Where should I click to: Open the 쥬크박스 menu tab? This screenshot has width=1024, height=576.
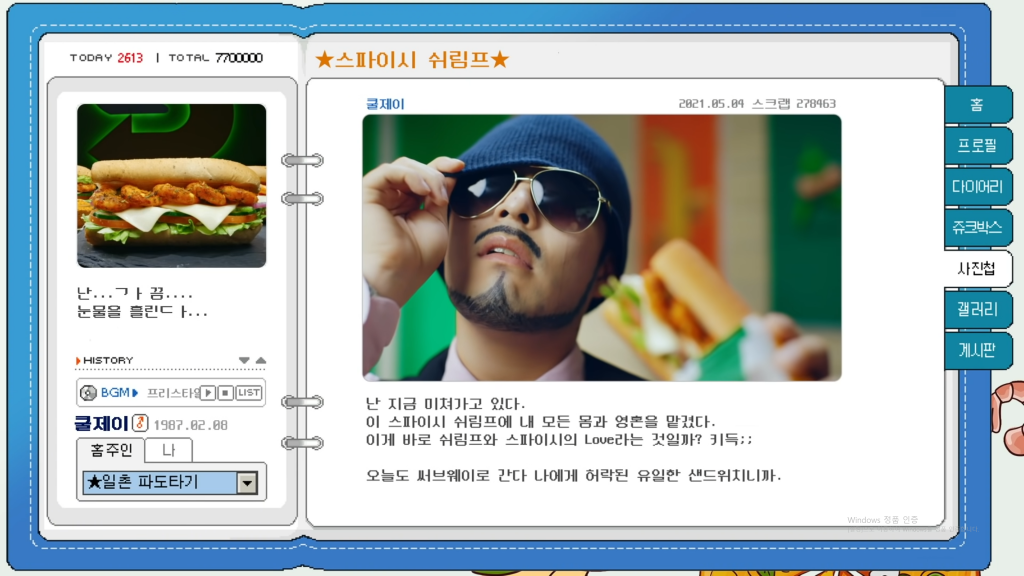coord(978,227)
